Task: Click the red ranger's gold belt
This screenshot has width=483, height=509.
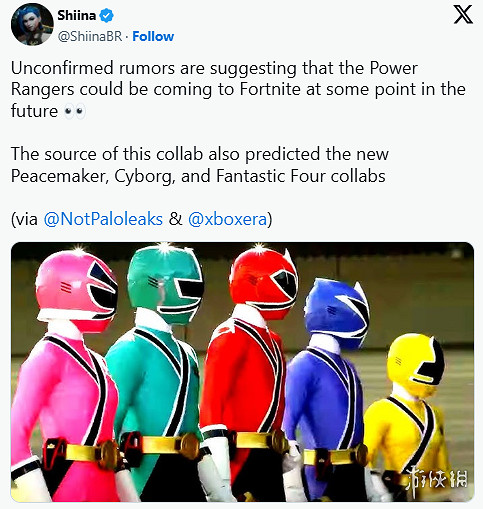Action: tap(260, 441)
